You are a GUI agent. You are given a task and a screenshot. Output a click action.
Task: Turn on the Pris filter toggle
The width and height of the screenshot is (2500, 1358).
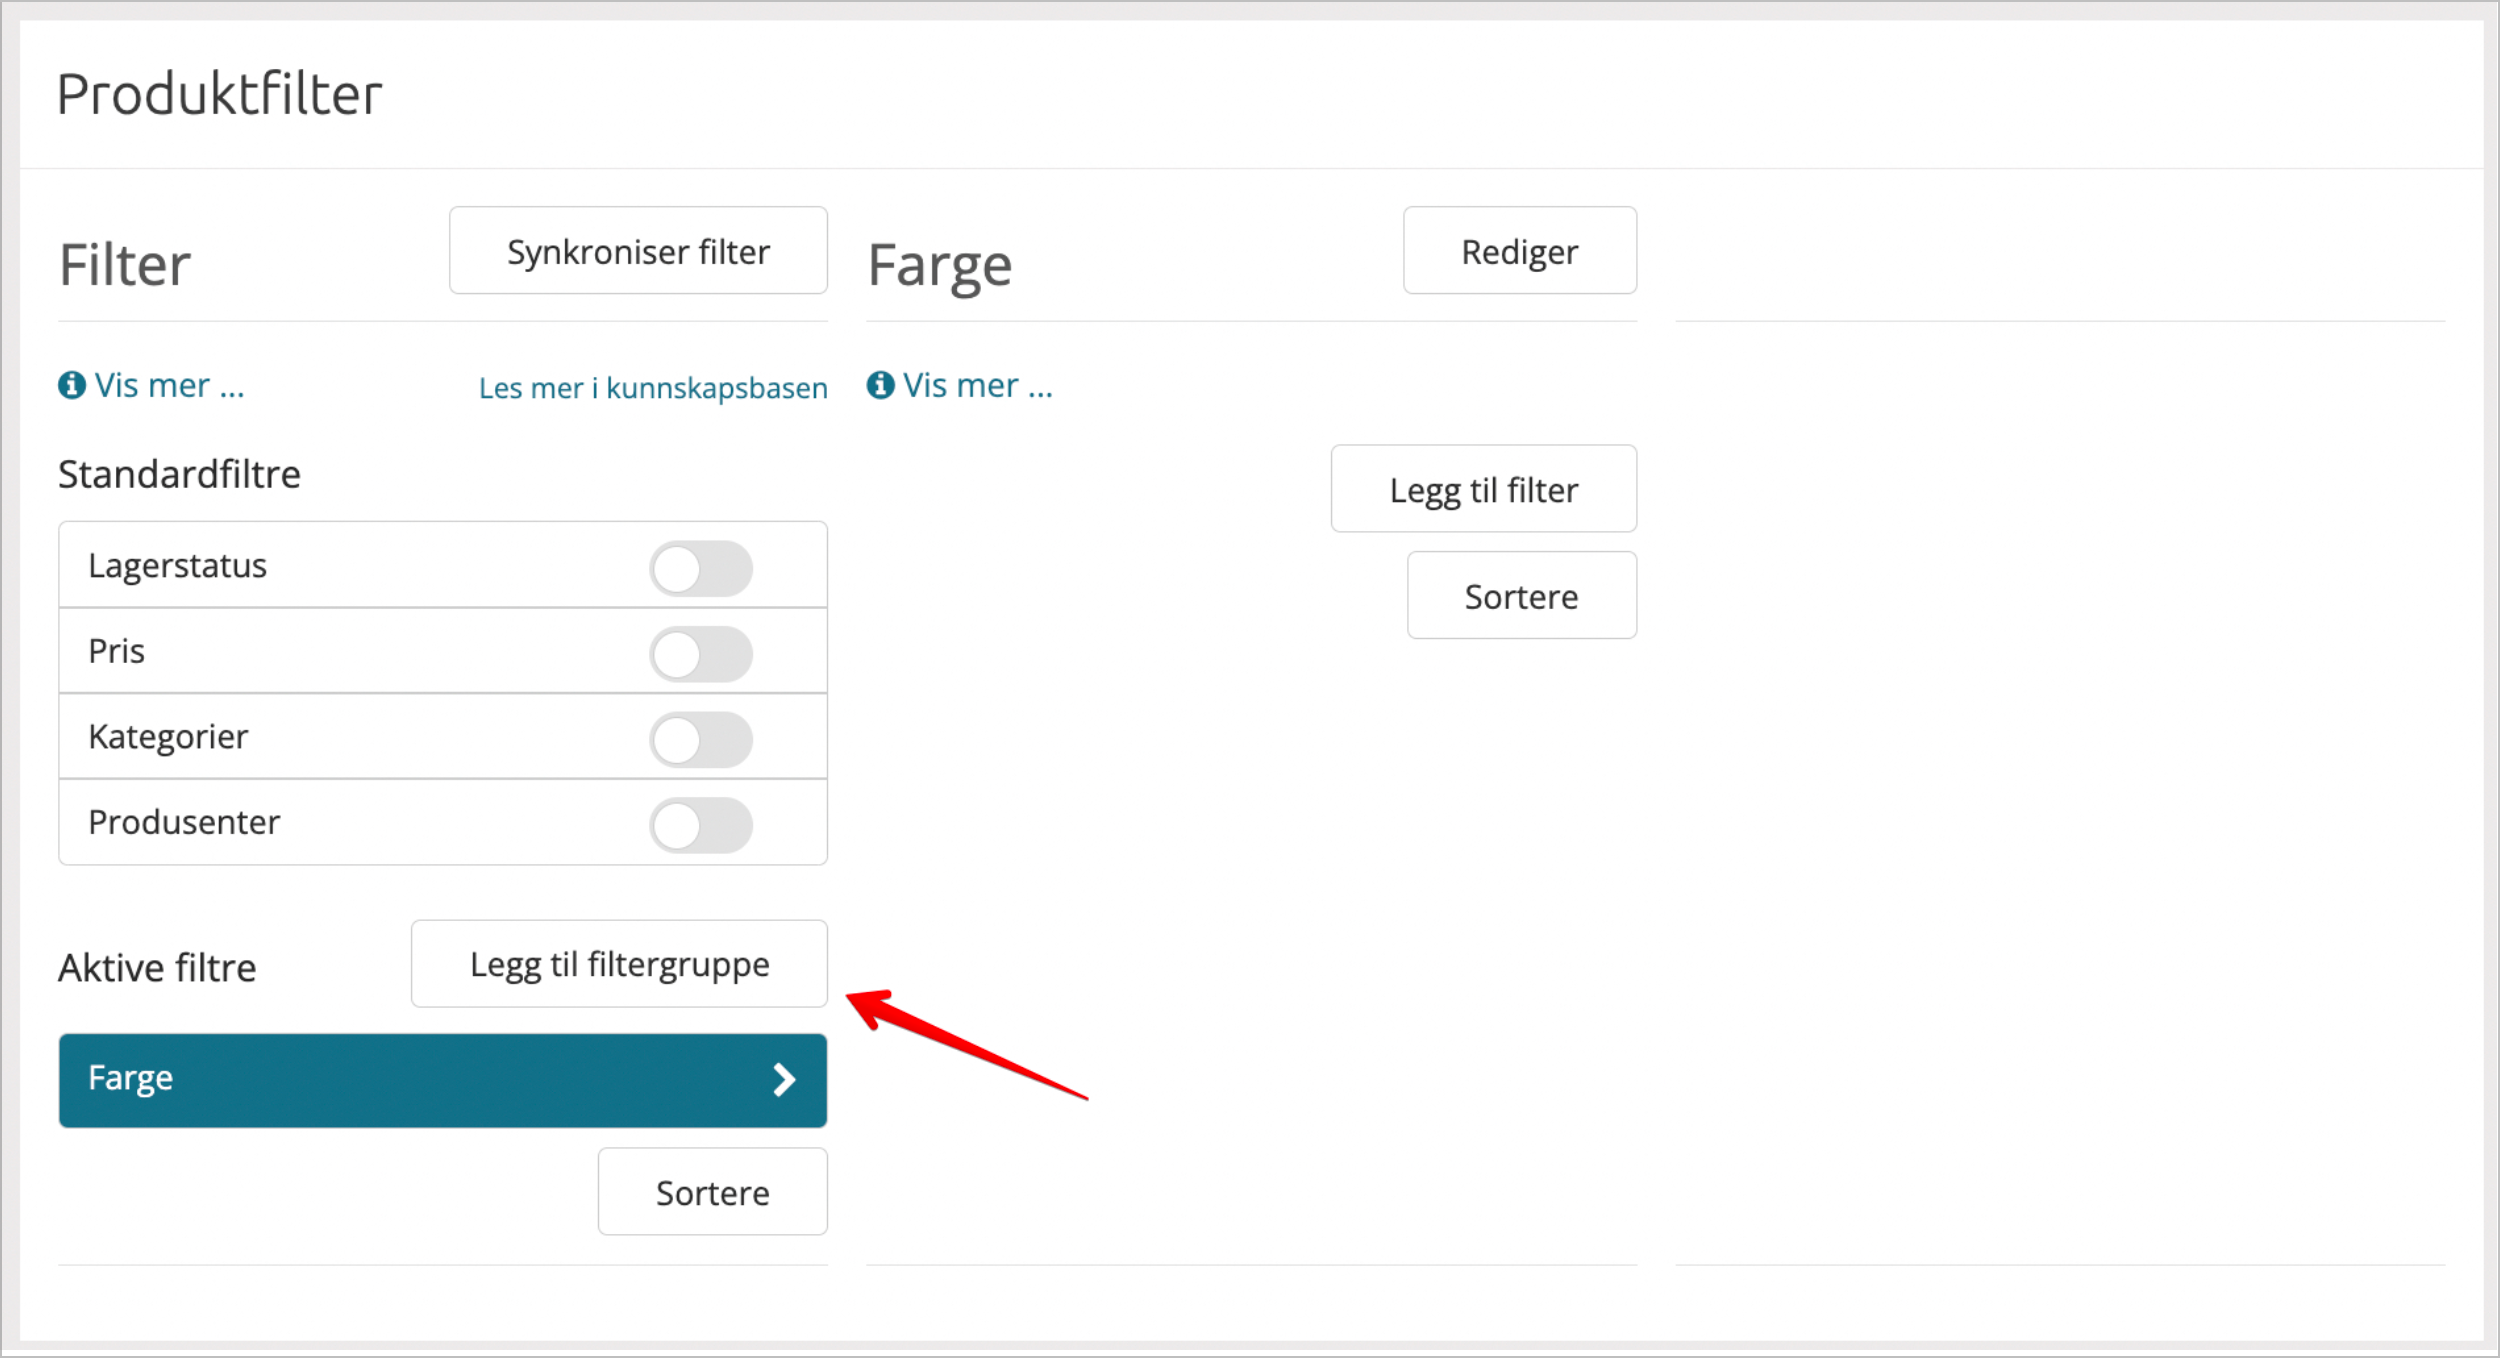coord(700,654)
